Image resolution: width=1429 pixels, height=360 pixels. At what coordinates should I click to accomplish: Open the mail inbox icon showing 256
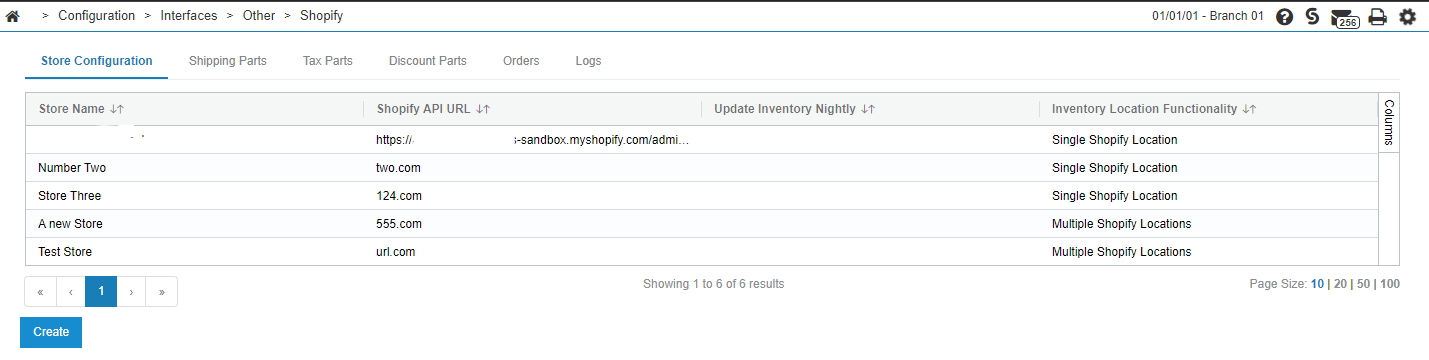pyautogui.click(x=1345, y=18)
